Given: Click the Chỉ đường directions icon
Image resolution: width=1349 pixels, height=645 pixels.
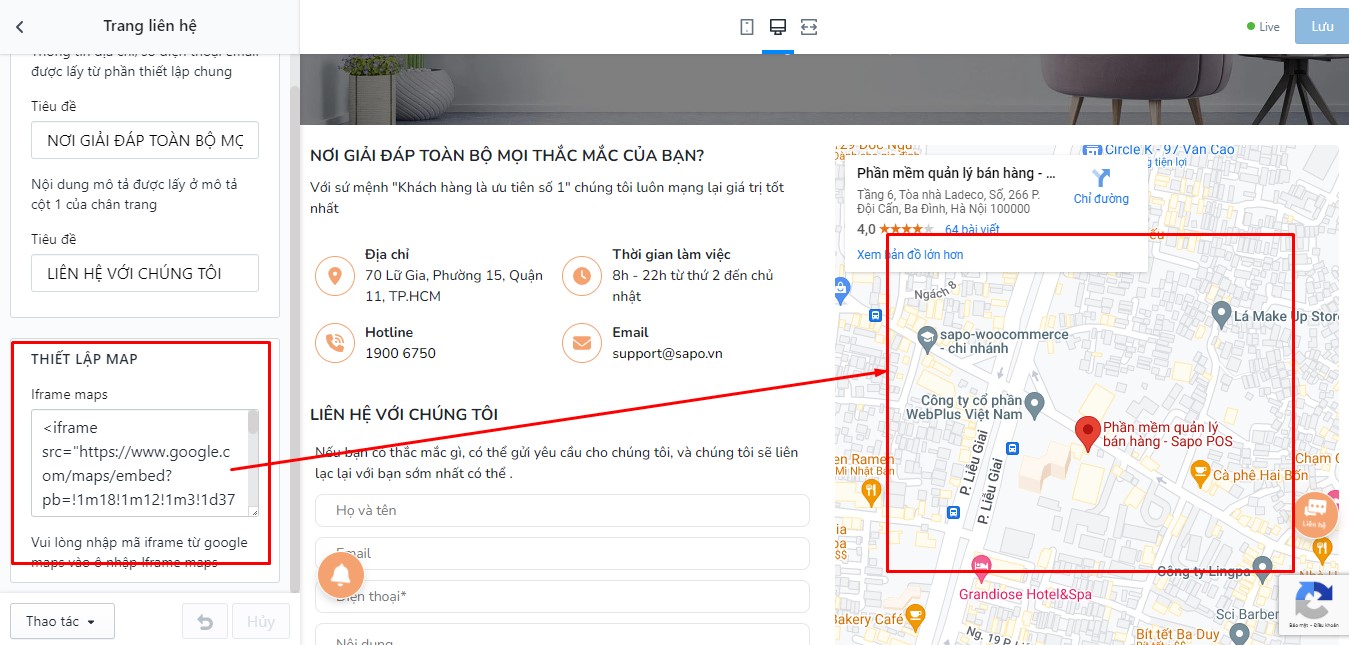Looking at the screenshot, I should pyautogui.click(x=1101, y=179).
